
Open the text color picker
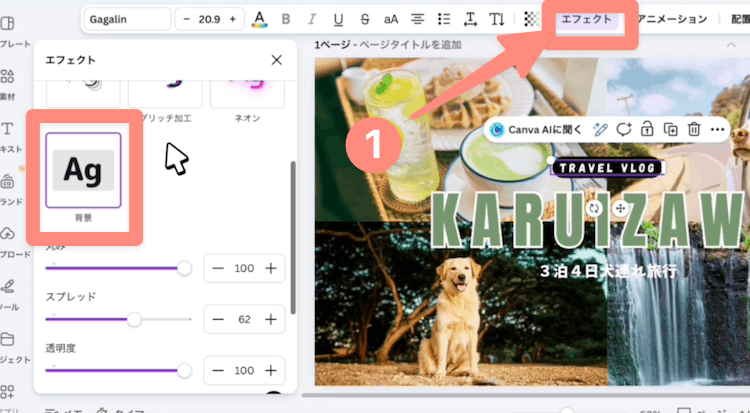tap(259, 19)
